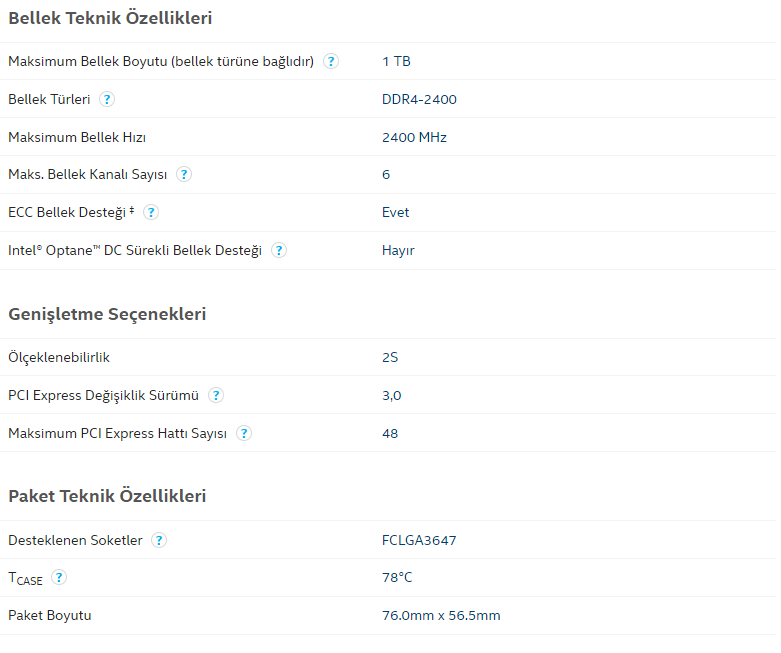Click help icon next to Desteklenen Soketler
Viewport: 781px width, 653px height.
(x=159, y=540)
